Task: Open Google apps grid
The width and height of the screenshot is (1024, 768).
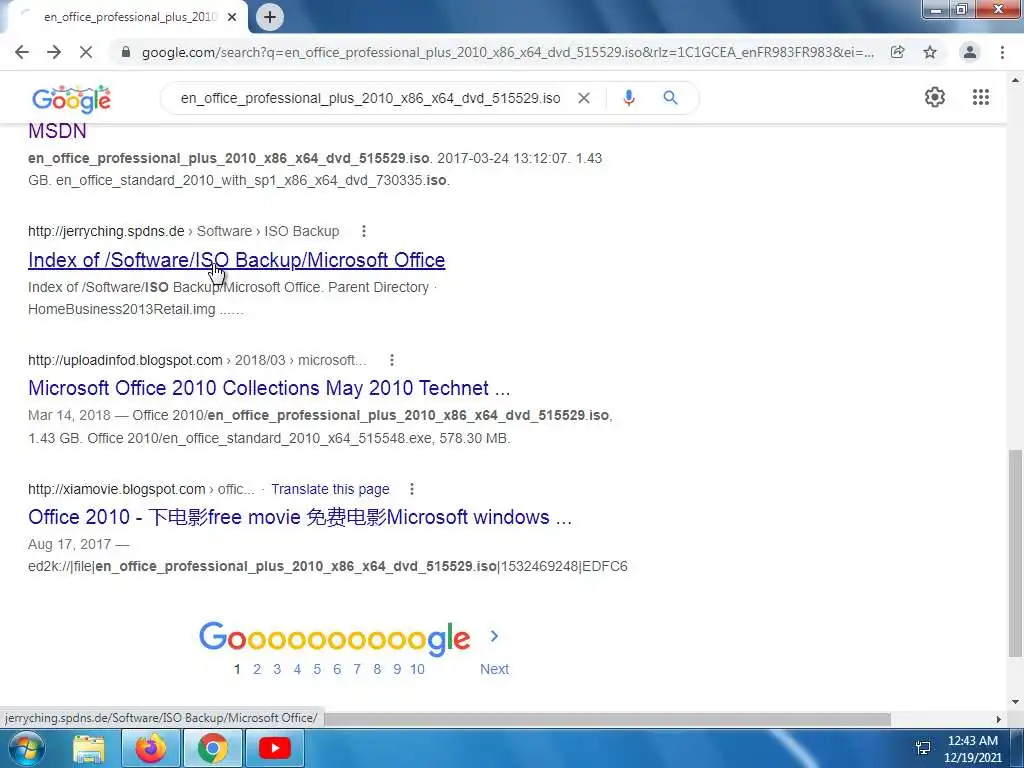Action: click(980, 97)
